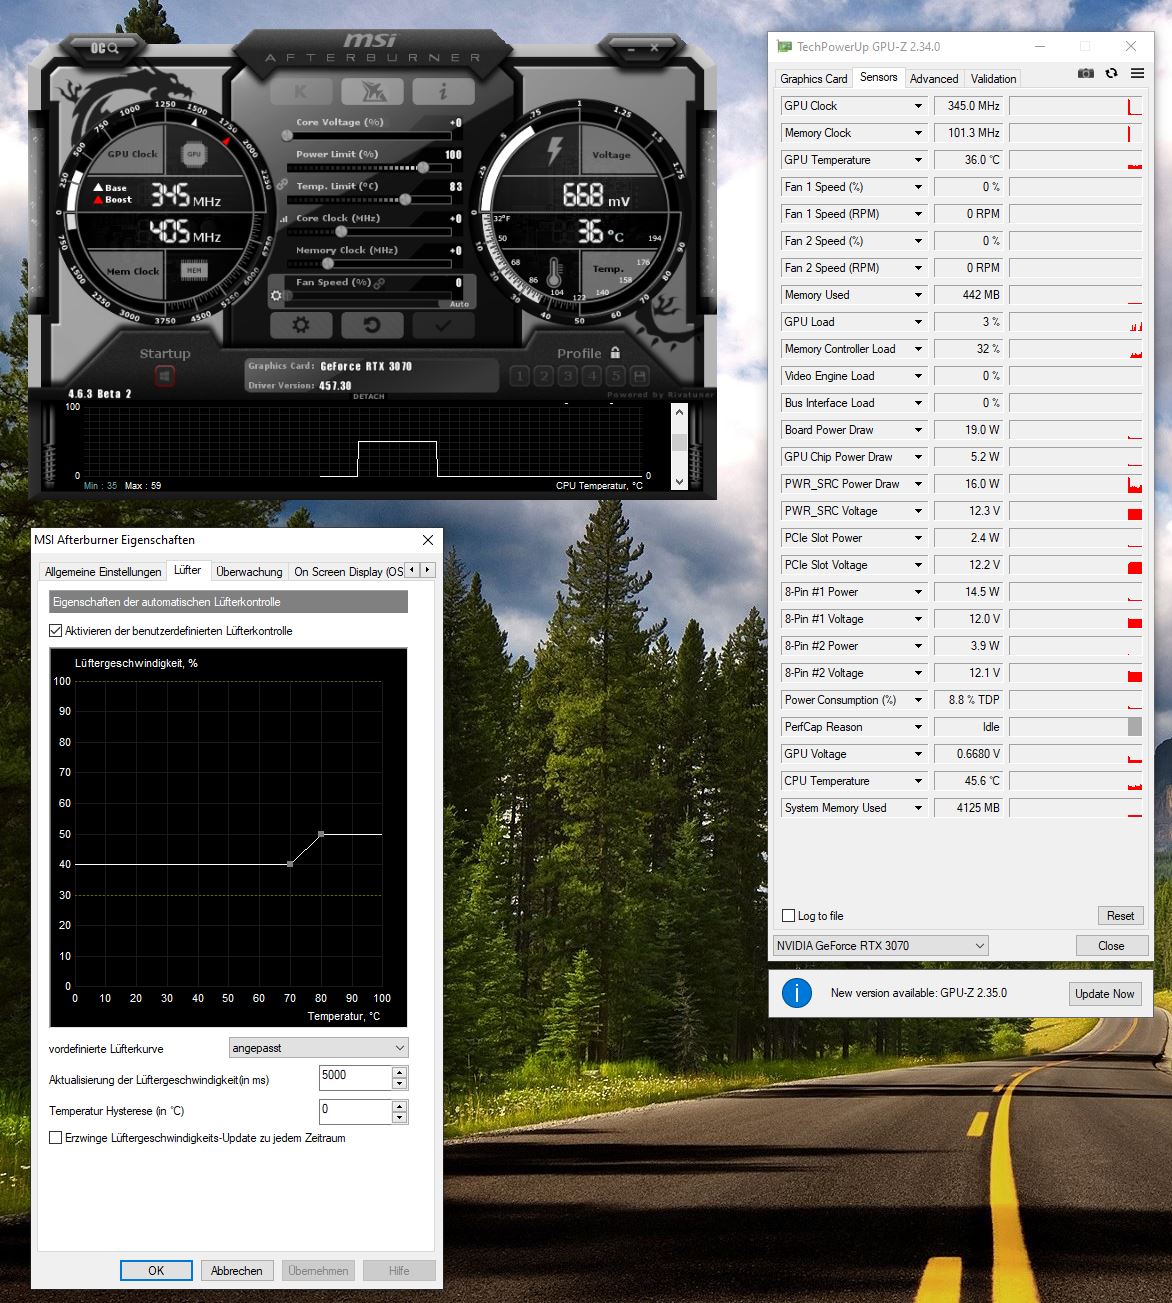This screenshot has width=1172, height=1303.
Task: Click OK in Eigenschaften dialog
Action: click(x=156, y=1271)
